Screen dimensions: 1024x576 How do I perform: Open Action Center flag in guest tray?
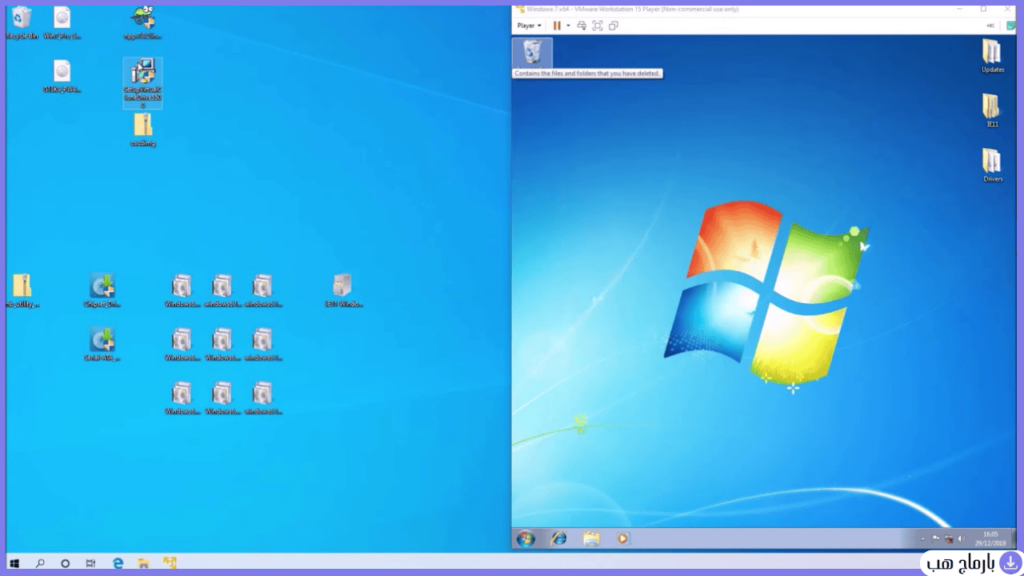(x=935, y=539)
